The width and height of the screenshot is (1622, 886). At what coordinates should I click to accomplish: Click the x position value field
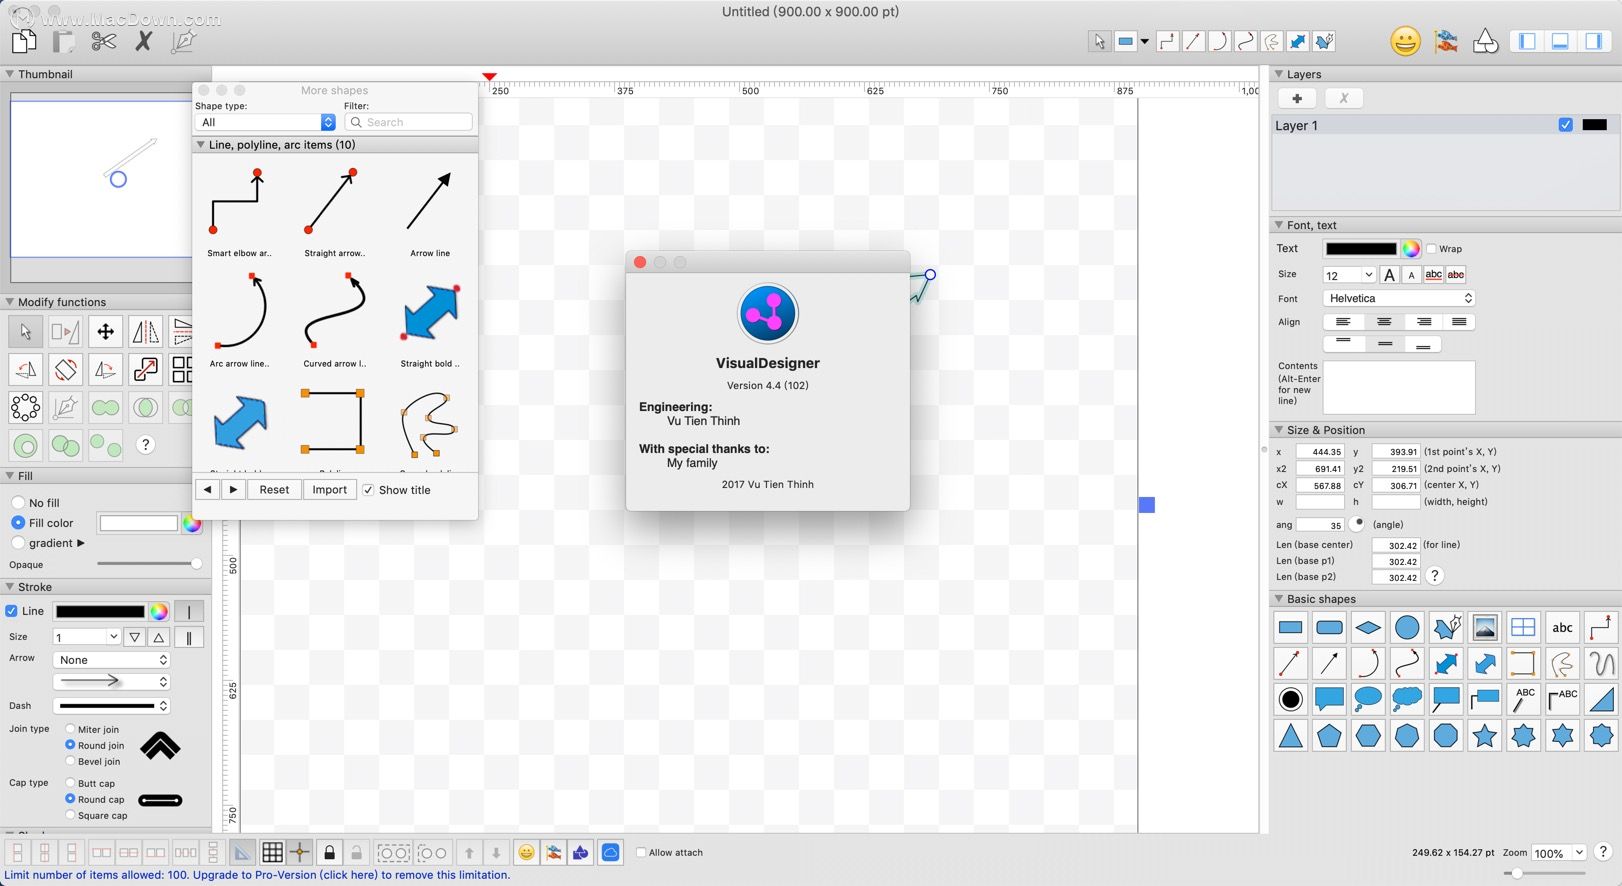(1320, 452)
